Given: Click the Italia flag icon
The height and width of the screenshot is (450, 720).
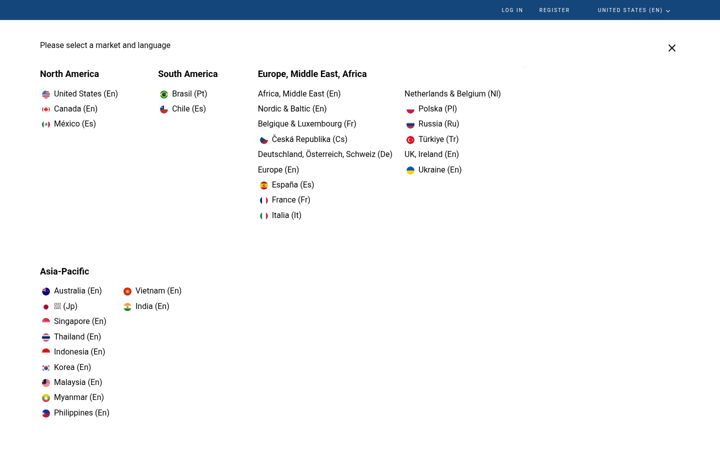Looking at the screenshot, I should pyautogui.click(x=264, y=215).
